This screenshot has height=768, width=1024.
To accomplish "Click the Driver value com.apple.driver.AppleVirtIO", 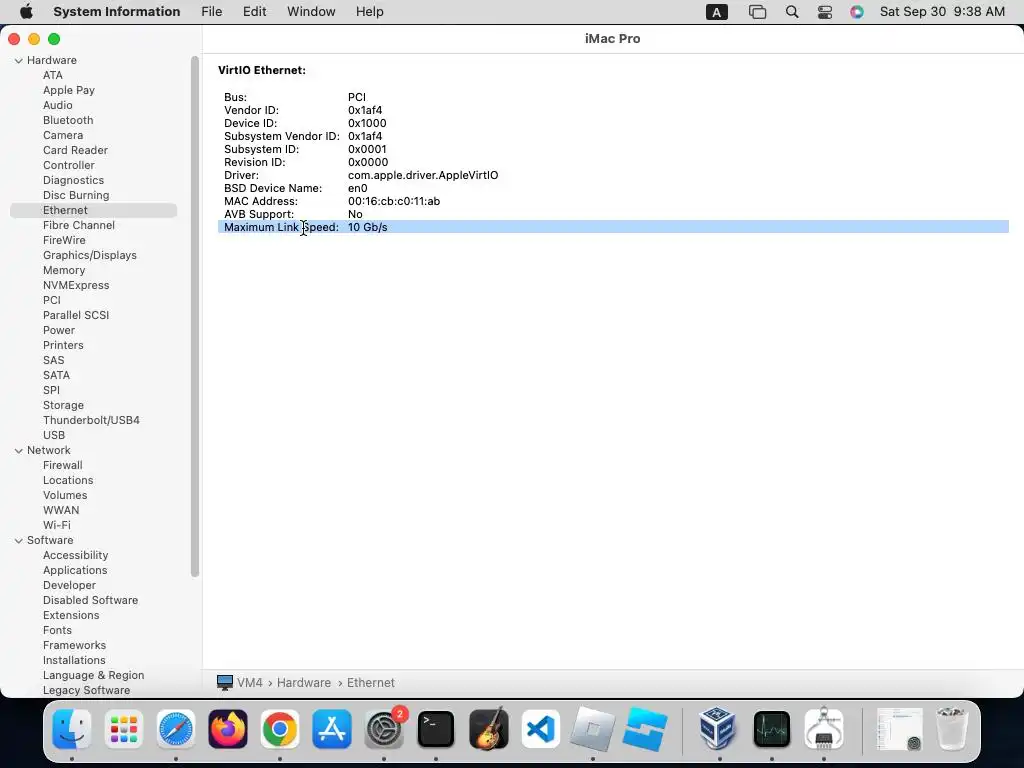I will click(x=423, y=175).
